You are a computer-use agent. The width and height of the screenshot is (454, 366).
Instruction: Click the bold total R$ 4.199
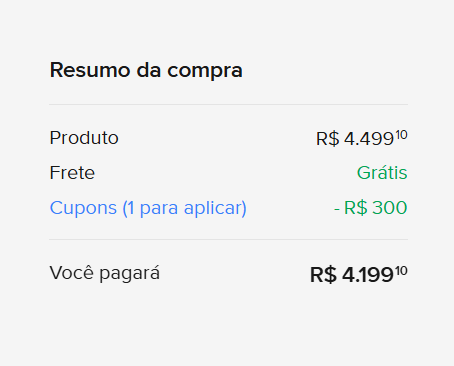359,275
